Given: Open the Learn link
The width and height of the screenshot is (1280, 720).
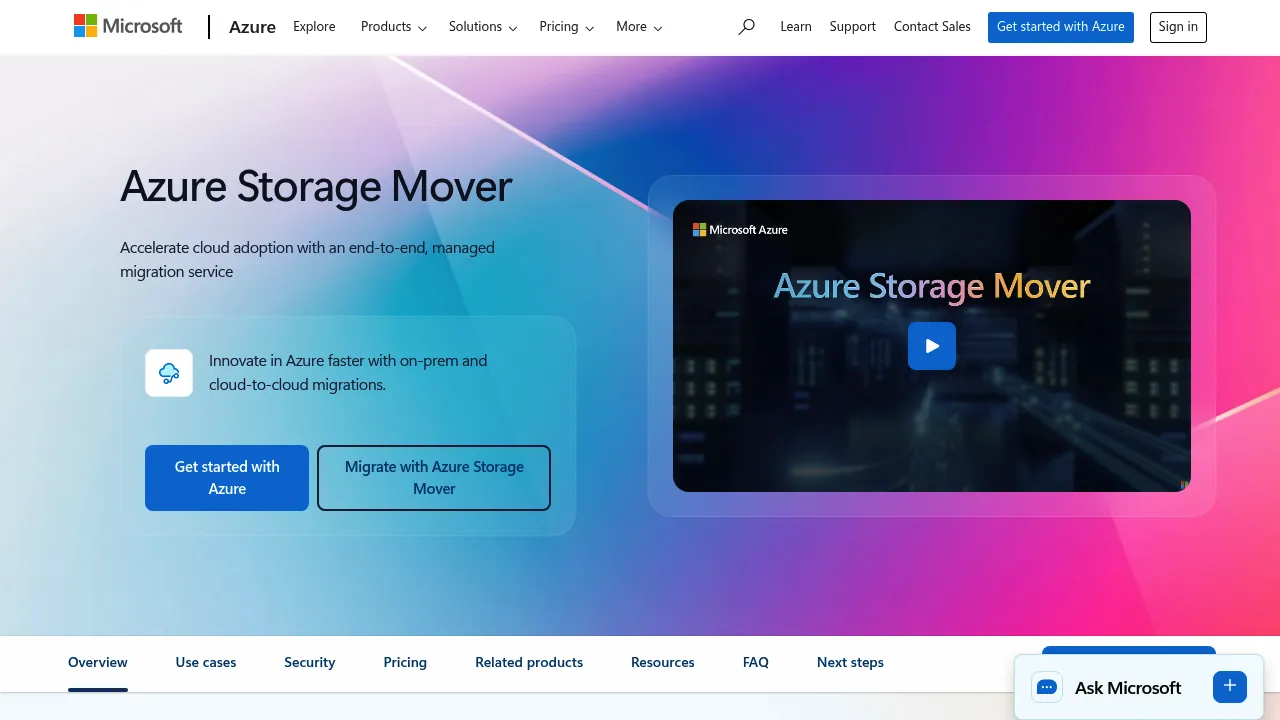Looking at the screenshot, I should (x=796, y=27).
